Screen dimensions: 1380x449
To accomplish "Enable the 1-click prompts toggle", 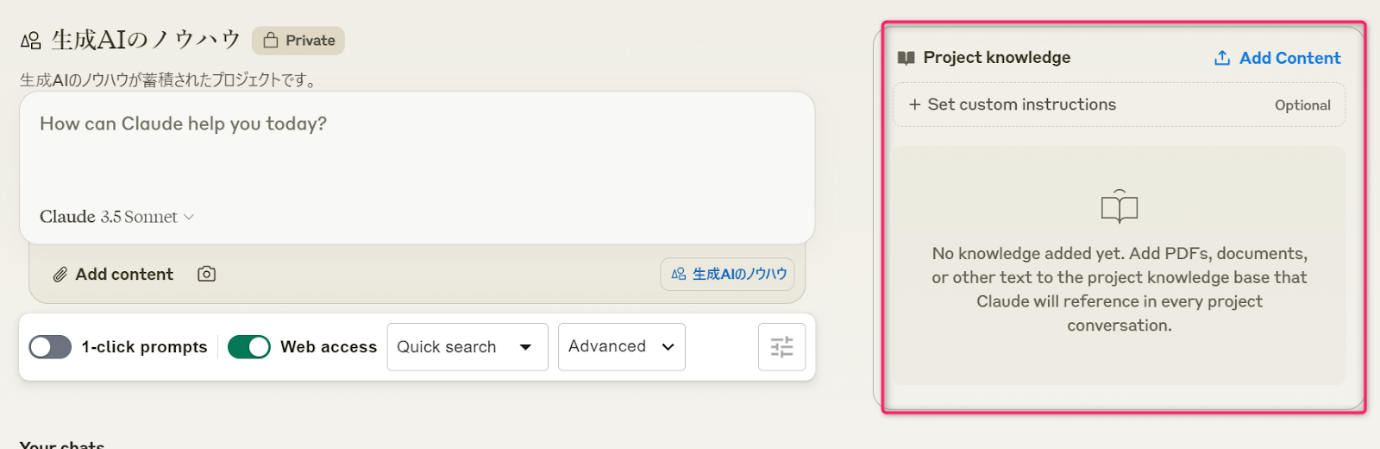I will click(50, 347).
